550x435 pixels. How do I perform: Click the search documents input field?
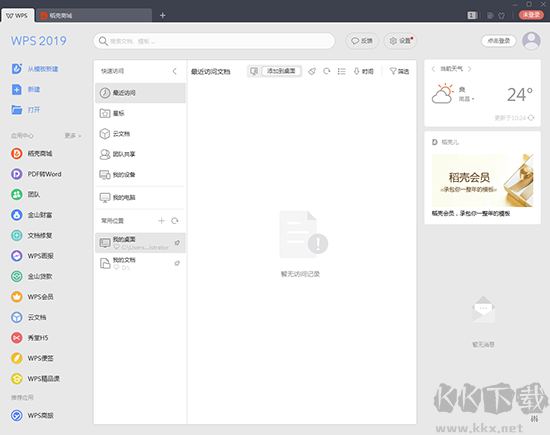tap(214, 41)
